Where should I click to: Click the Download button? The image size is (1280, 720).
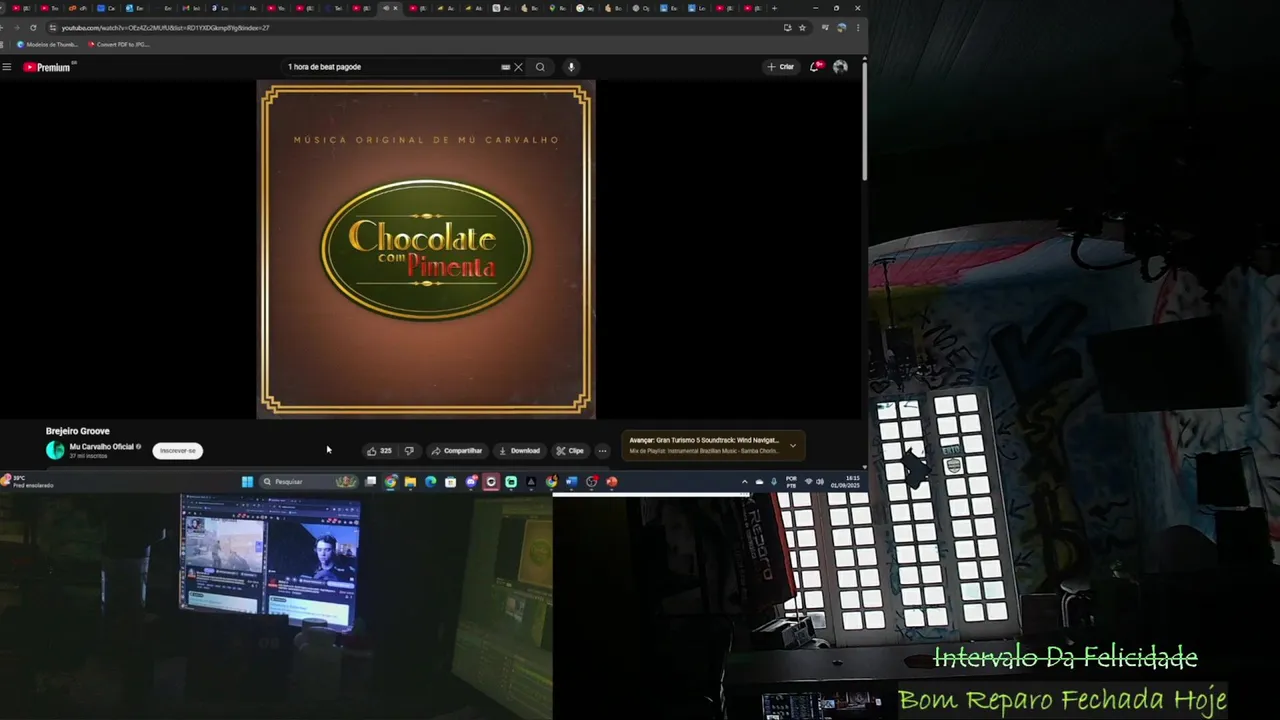pyautogui.click(x=519, y=451)
